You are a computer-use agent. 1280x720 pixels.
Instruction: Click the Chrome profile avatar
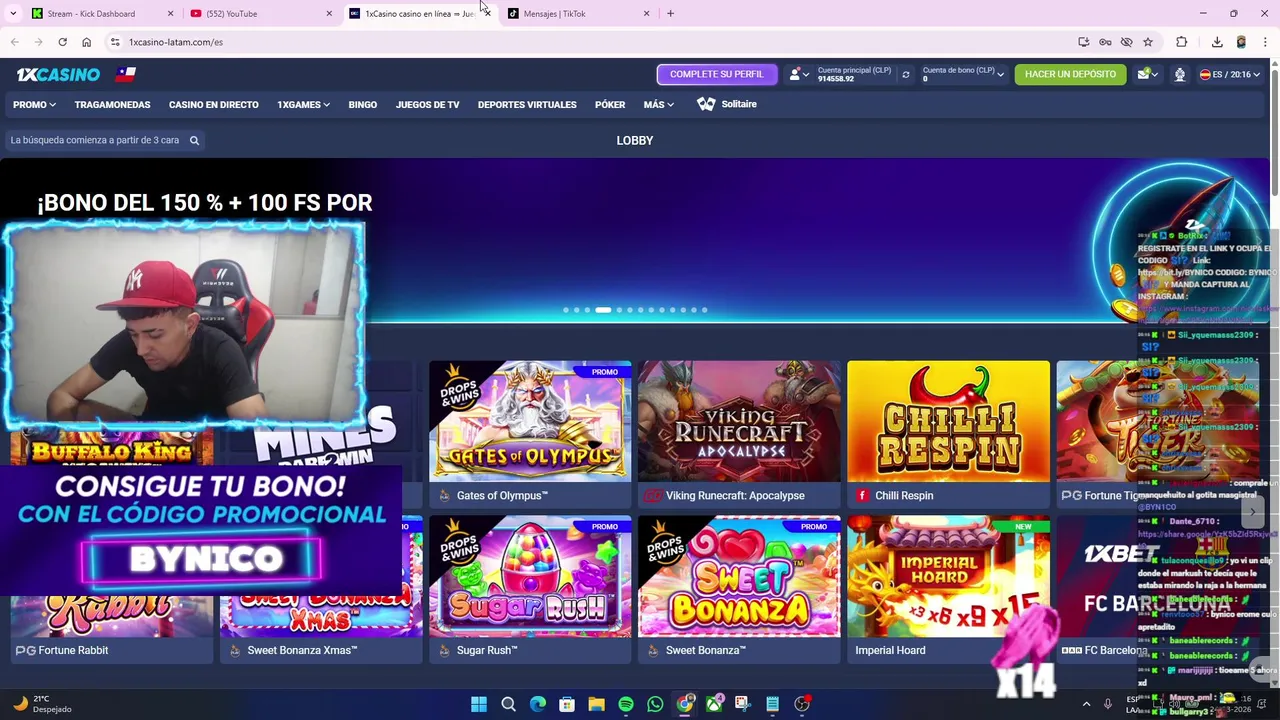pyautogui.click(x=1241, y=42)
